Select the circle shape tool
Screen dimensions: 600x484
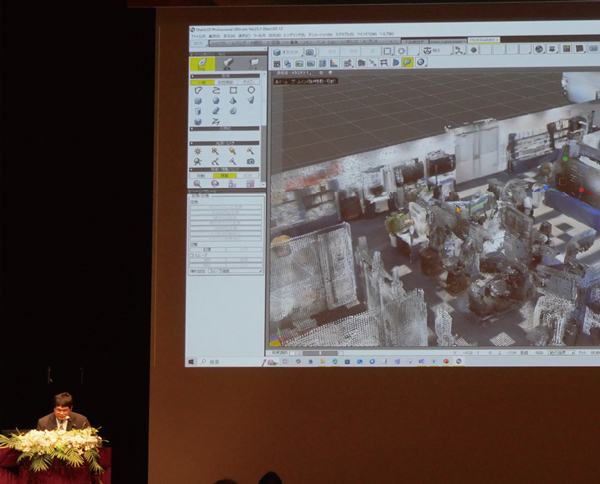pos(251,90)
